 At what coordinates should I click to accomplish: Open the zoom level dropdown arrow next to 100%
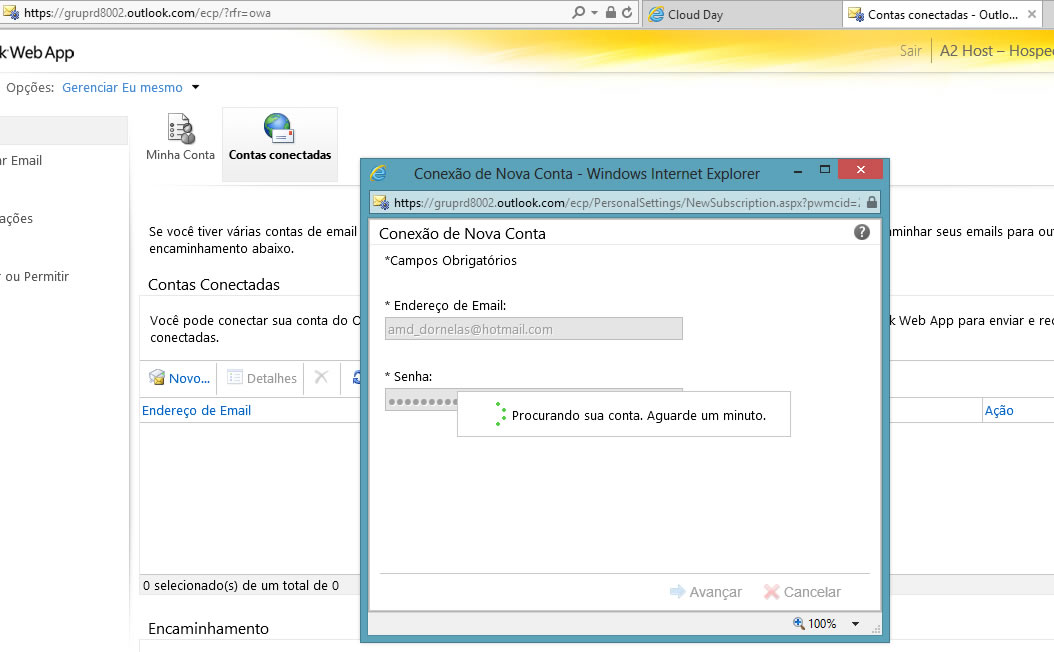[x=855, y=623]
